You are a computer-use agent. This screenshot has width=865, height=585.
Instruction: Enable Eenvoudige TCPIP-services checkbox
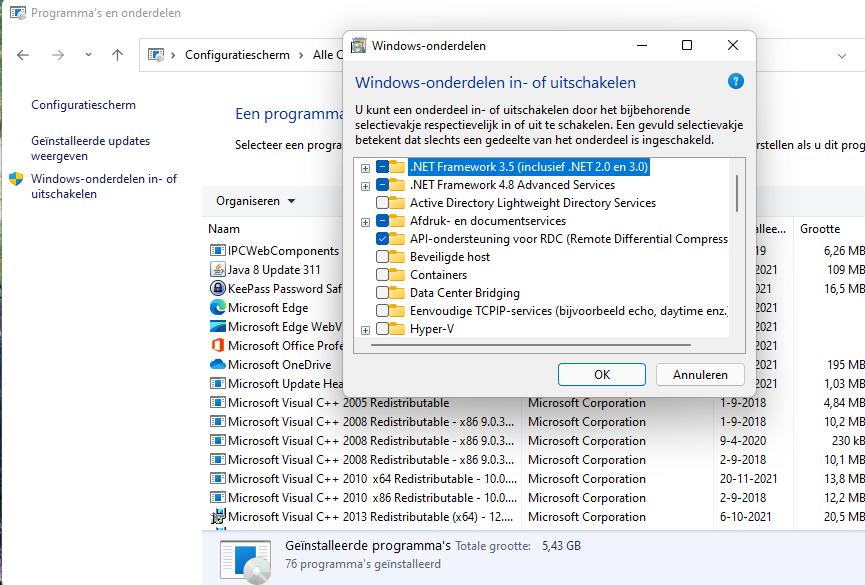(382, 311)
